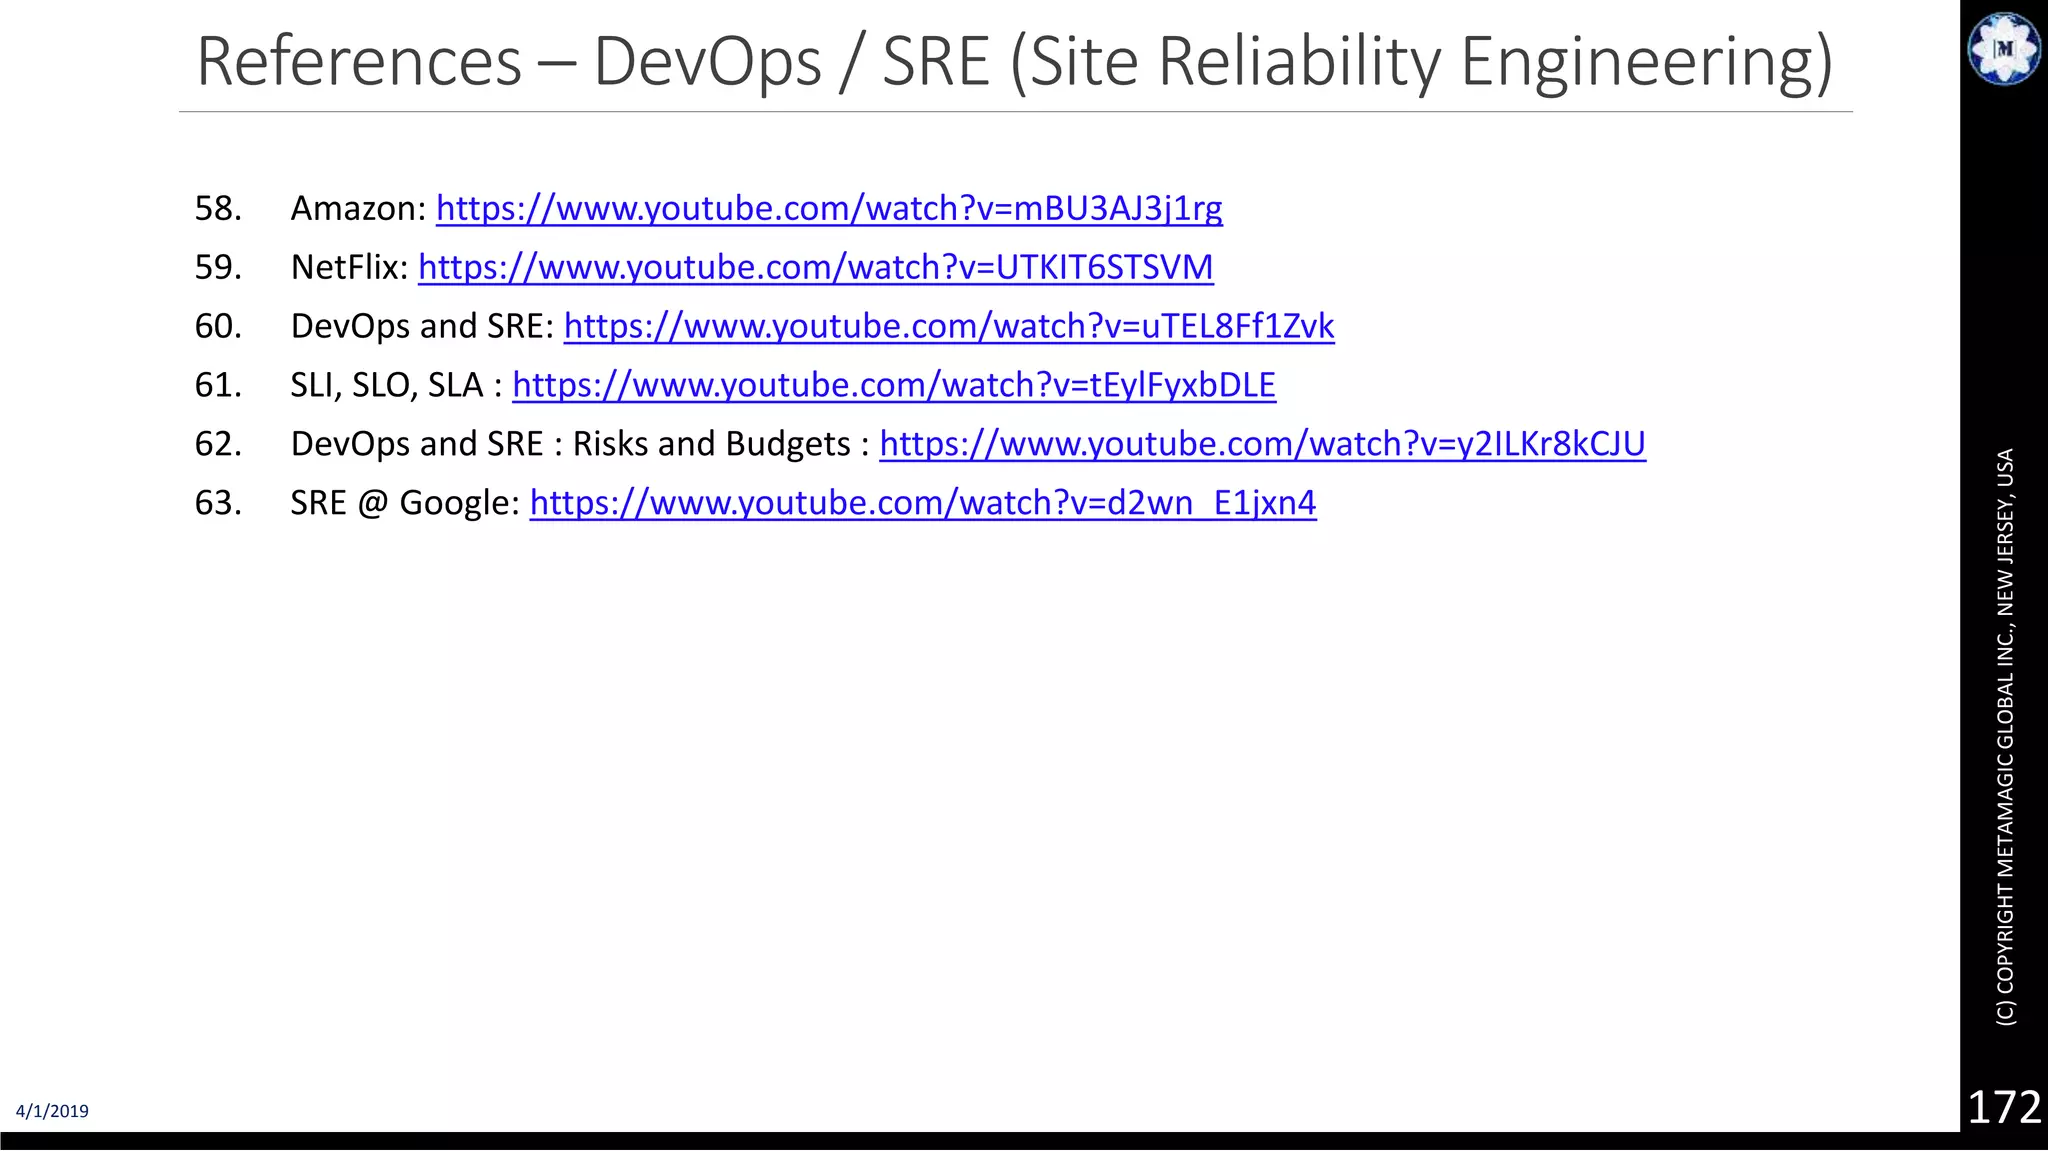Viewport: 2048px width, 1152px height.
Task: Open the Amazon YouTube link, reference 58
Action: click(x=829, y=209)
